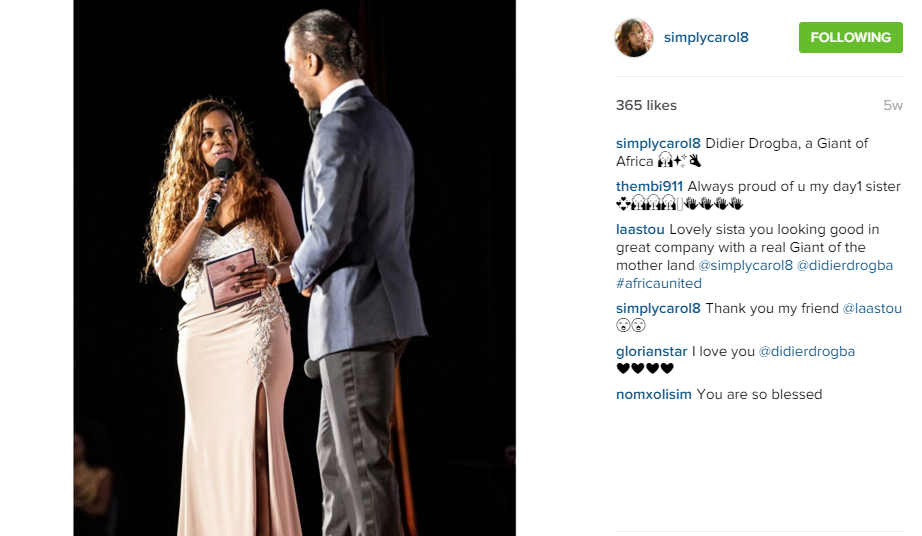This screenshot has height=536, width=922.
Task: Open simplycarol8 username in post header
Action: click(706, 38)
